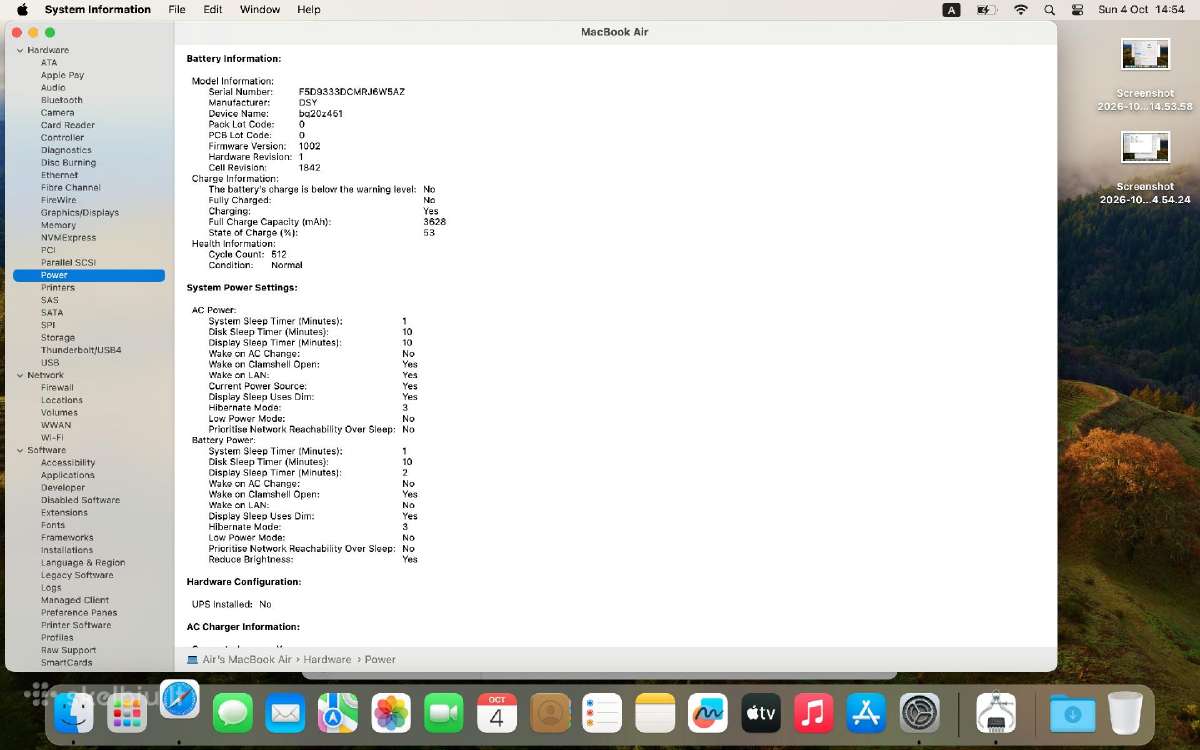1200x750 pixels.
Task: Collapse the Software section in sidebar
Action: (x=19, y=450)
